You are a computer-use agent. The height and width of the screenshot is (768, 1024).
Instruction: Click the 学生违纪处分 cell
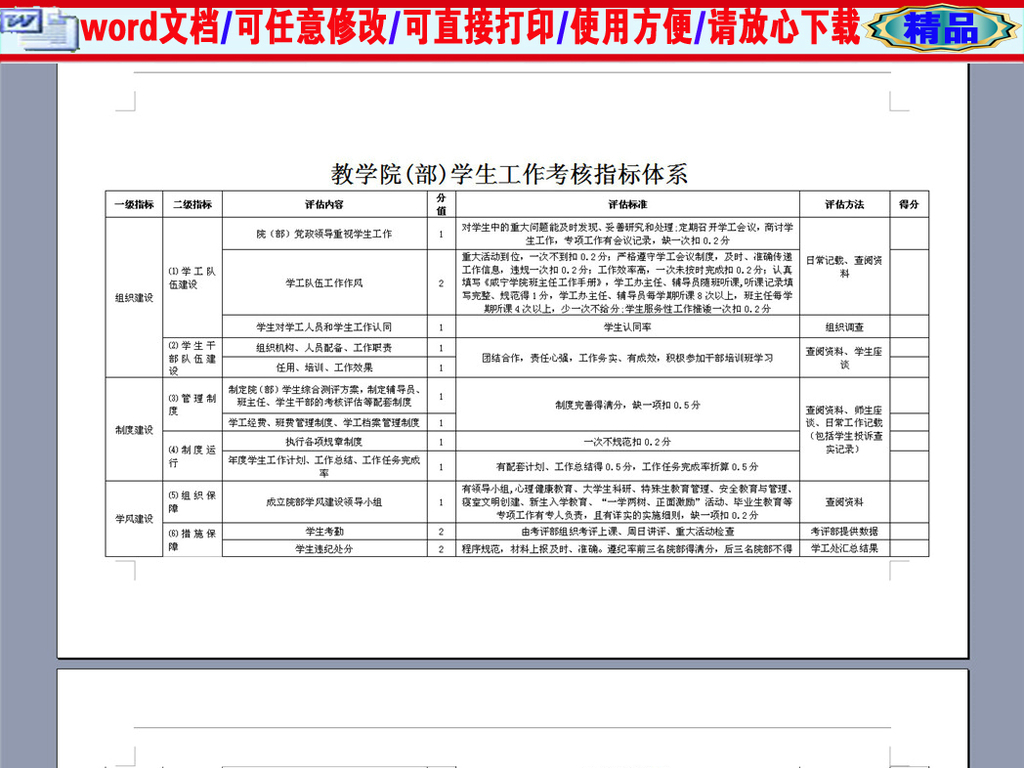(x=325, y=549)
